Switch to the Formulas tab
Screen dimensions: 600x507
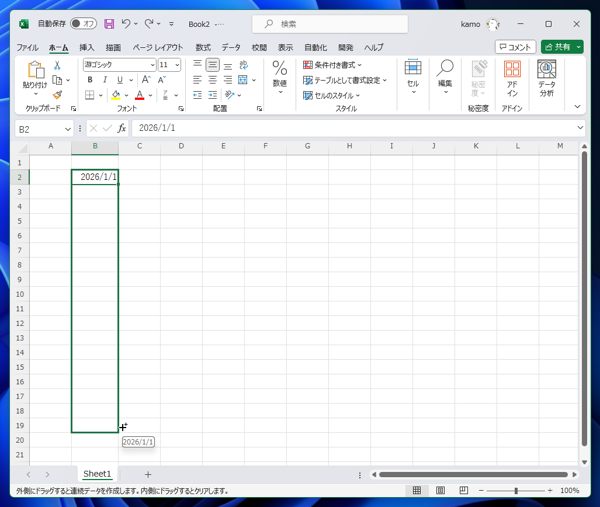click(203, 47)
